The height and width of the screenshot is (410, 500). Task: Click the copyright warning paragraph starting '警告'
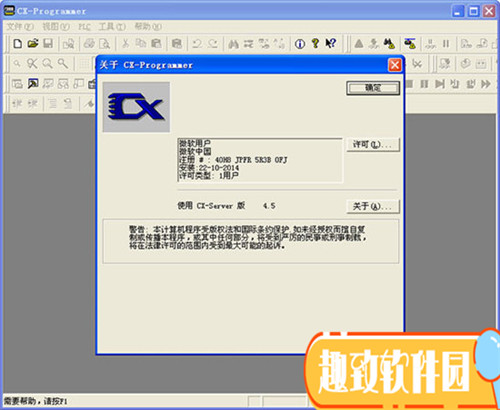[248, 238]
